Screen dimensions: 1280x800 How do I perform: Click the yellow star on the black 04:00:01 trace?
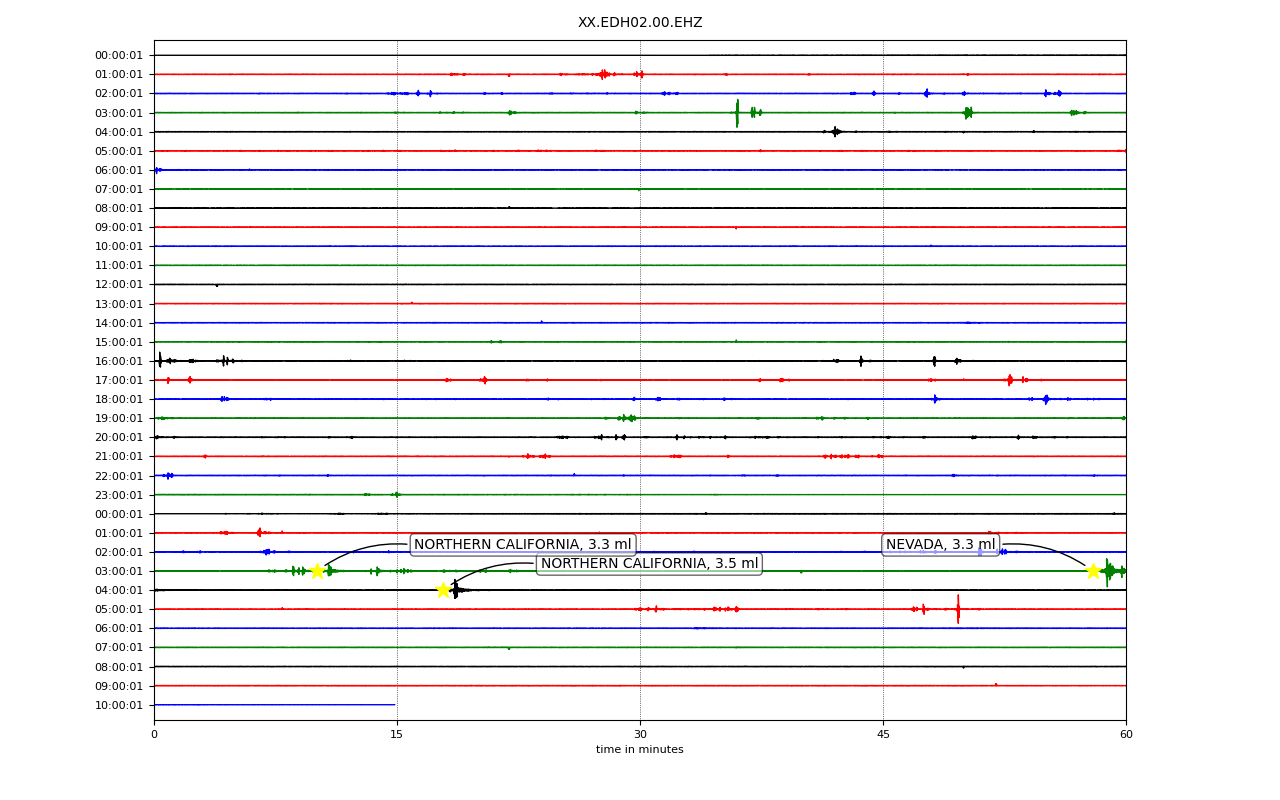(443, 590)
